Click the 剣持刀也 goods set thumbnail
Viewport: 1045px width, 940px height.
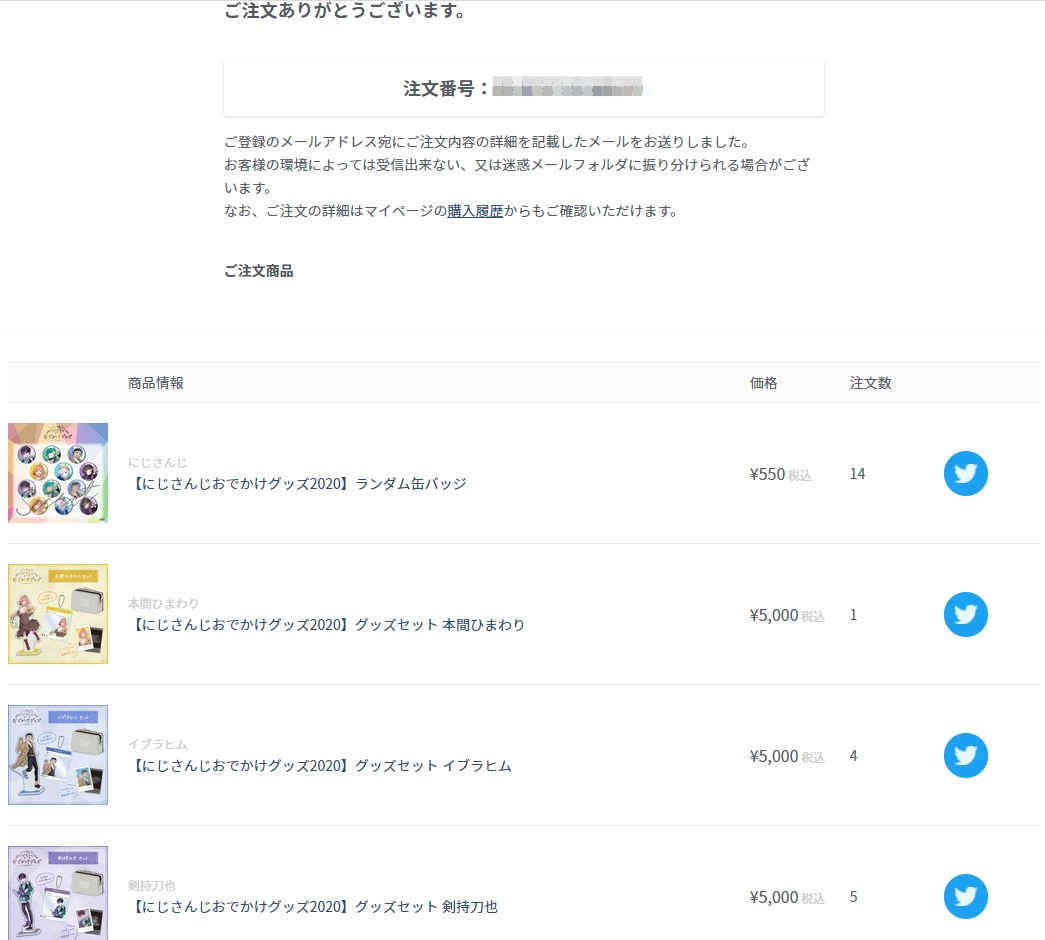58,893
